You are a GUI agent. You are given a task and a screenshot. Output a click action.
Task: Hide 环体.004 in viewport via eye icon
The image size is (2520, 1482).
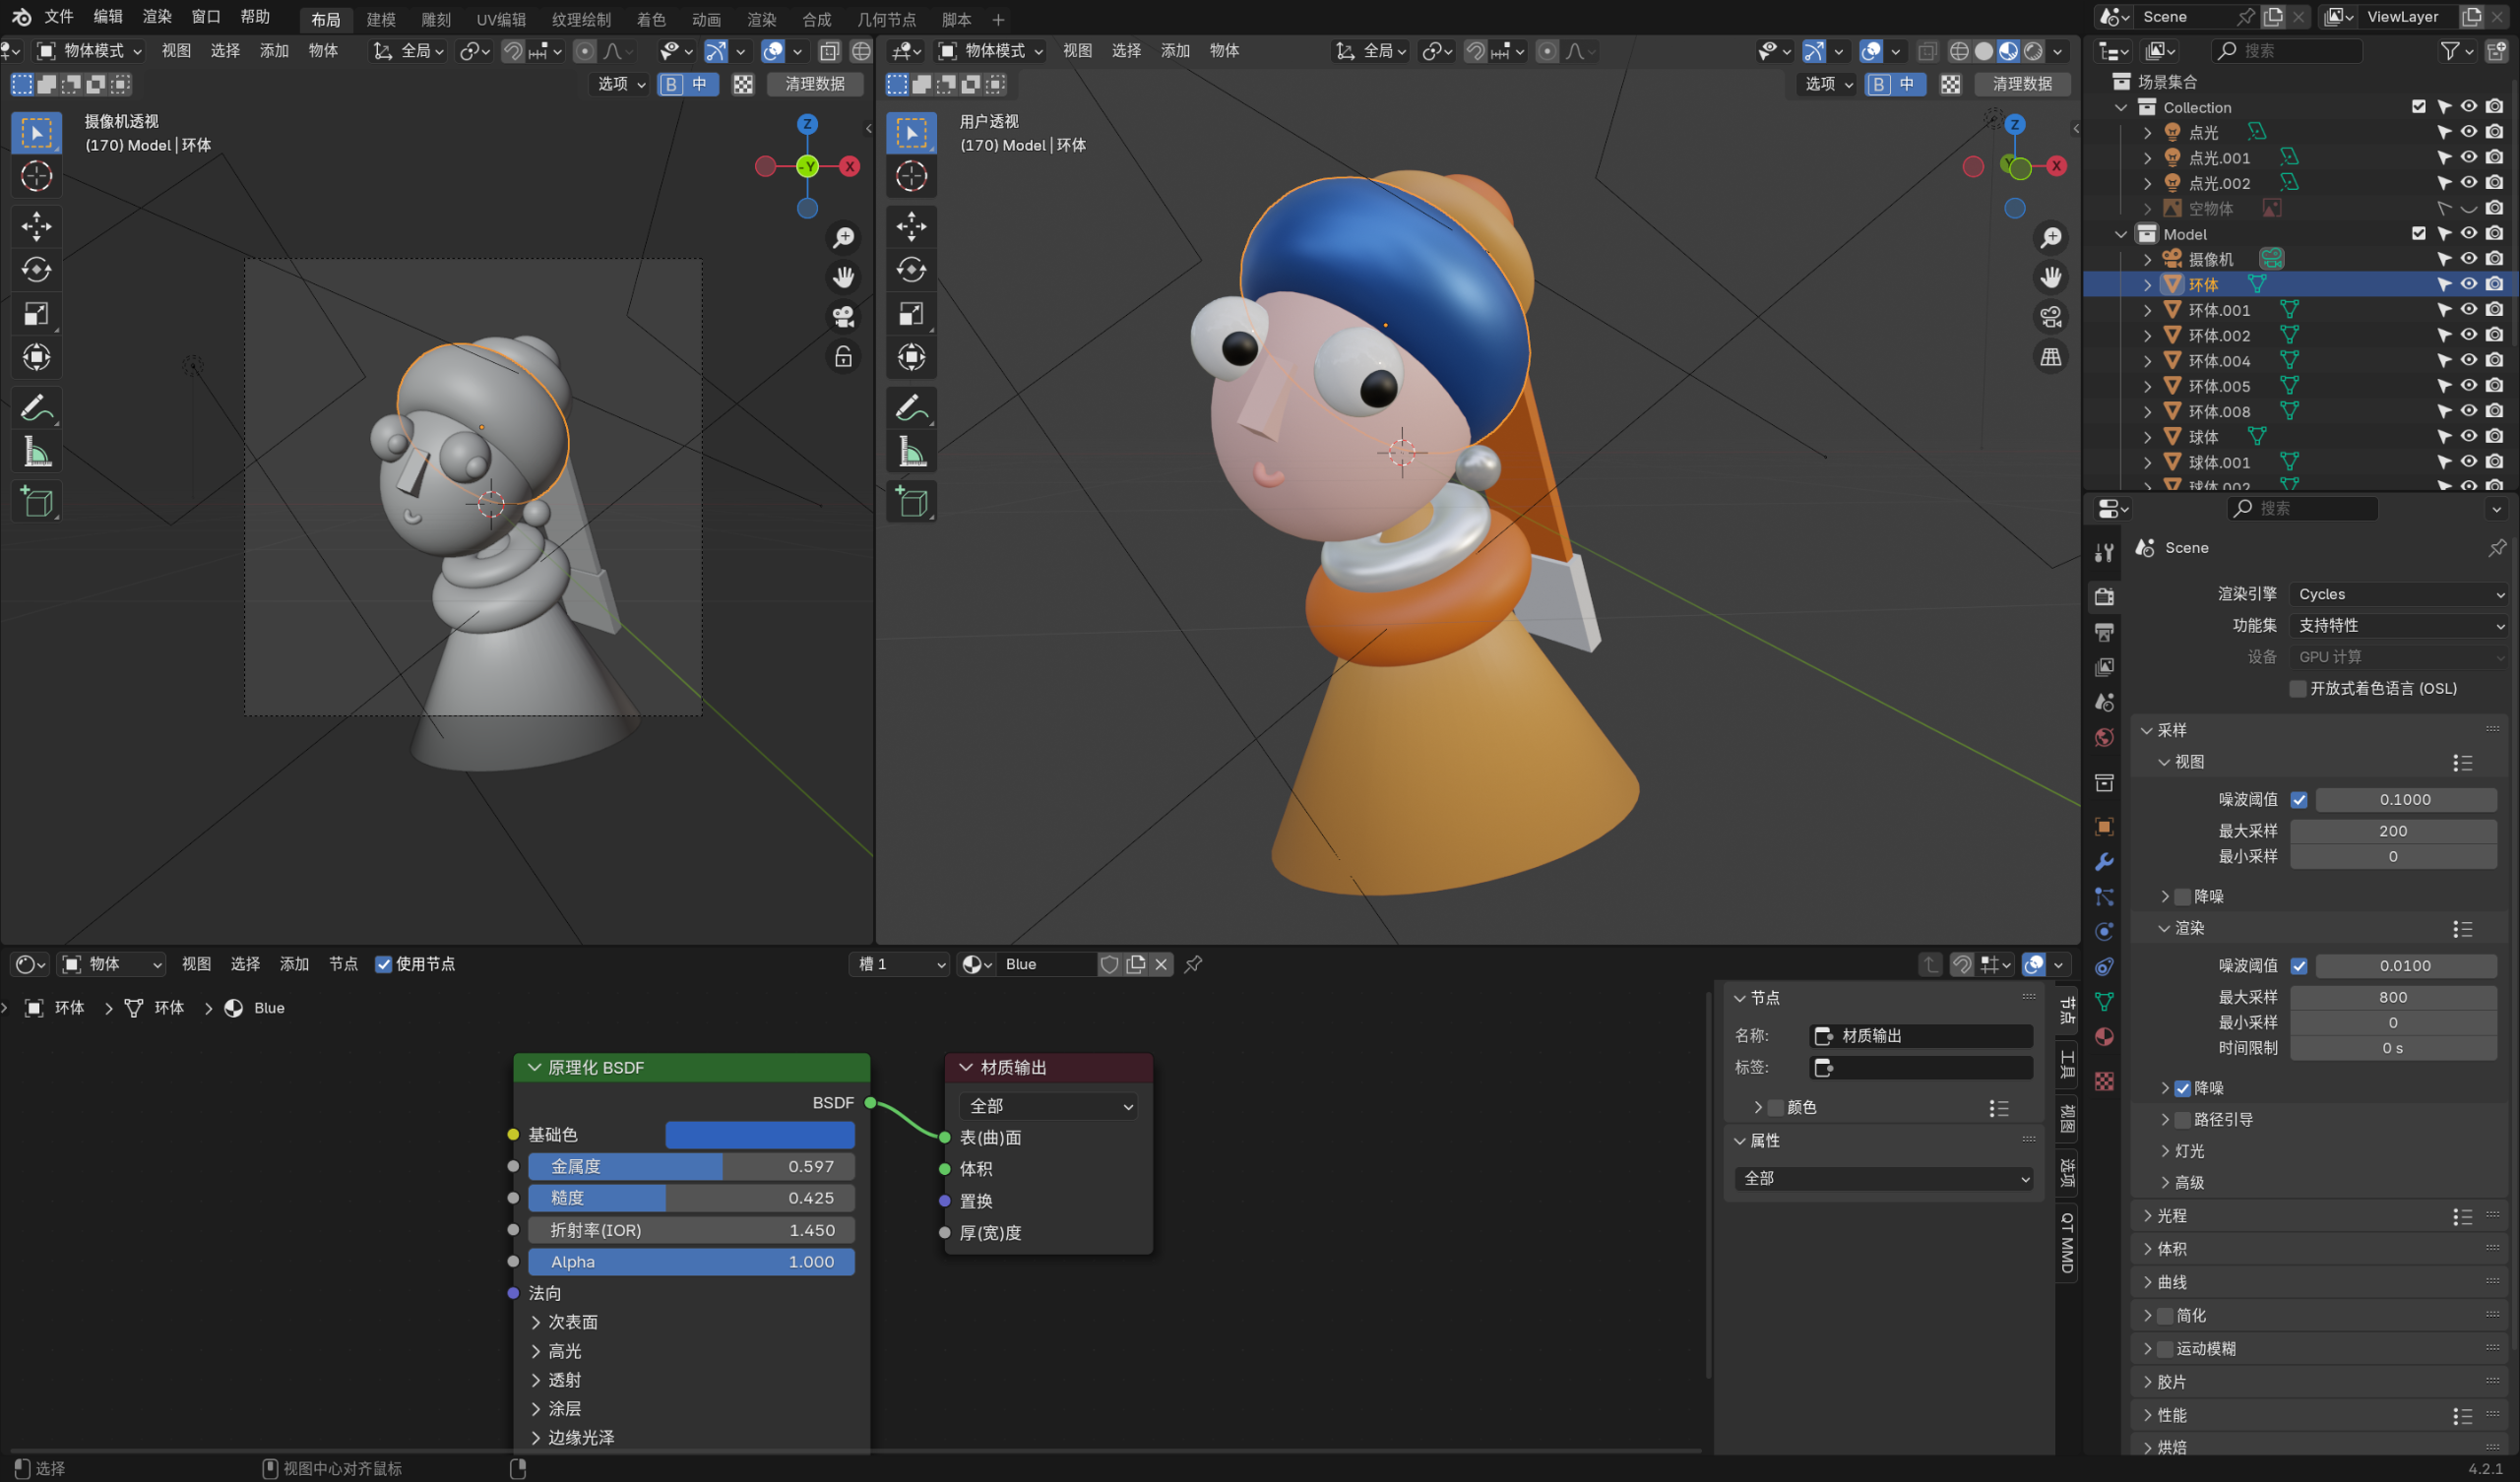coord(2469,360)
